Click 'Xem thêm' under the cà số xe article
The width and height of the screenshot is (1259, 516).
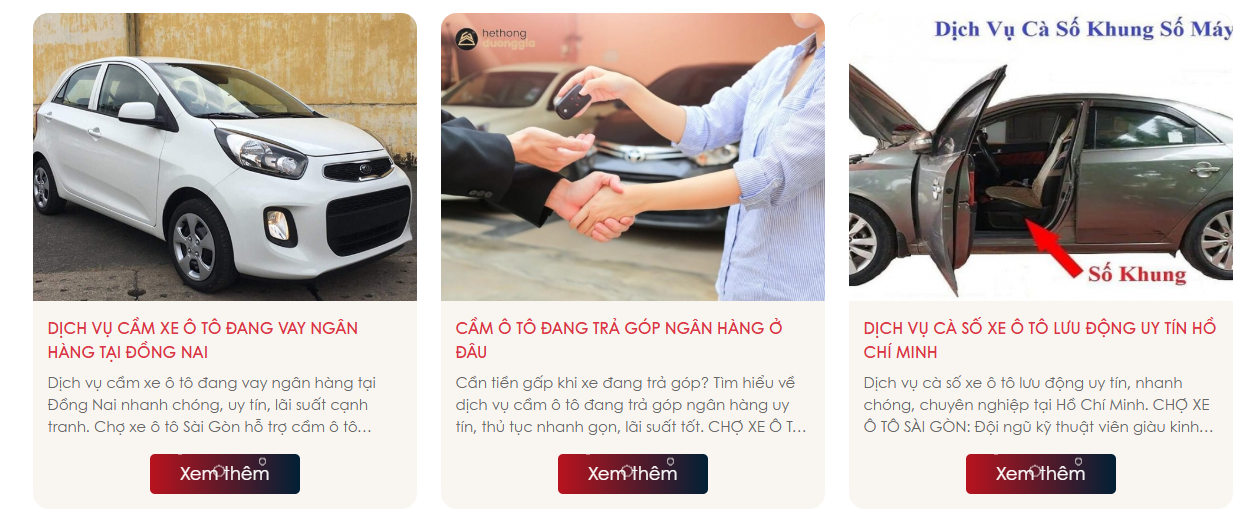coord(1041,474)
